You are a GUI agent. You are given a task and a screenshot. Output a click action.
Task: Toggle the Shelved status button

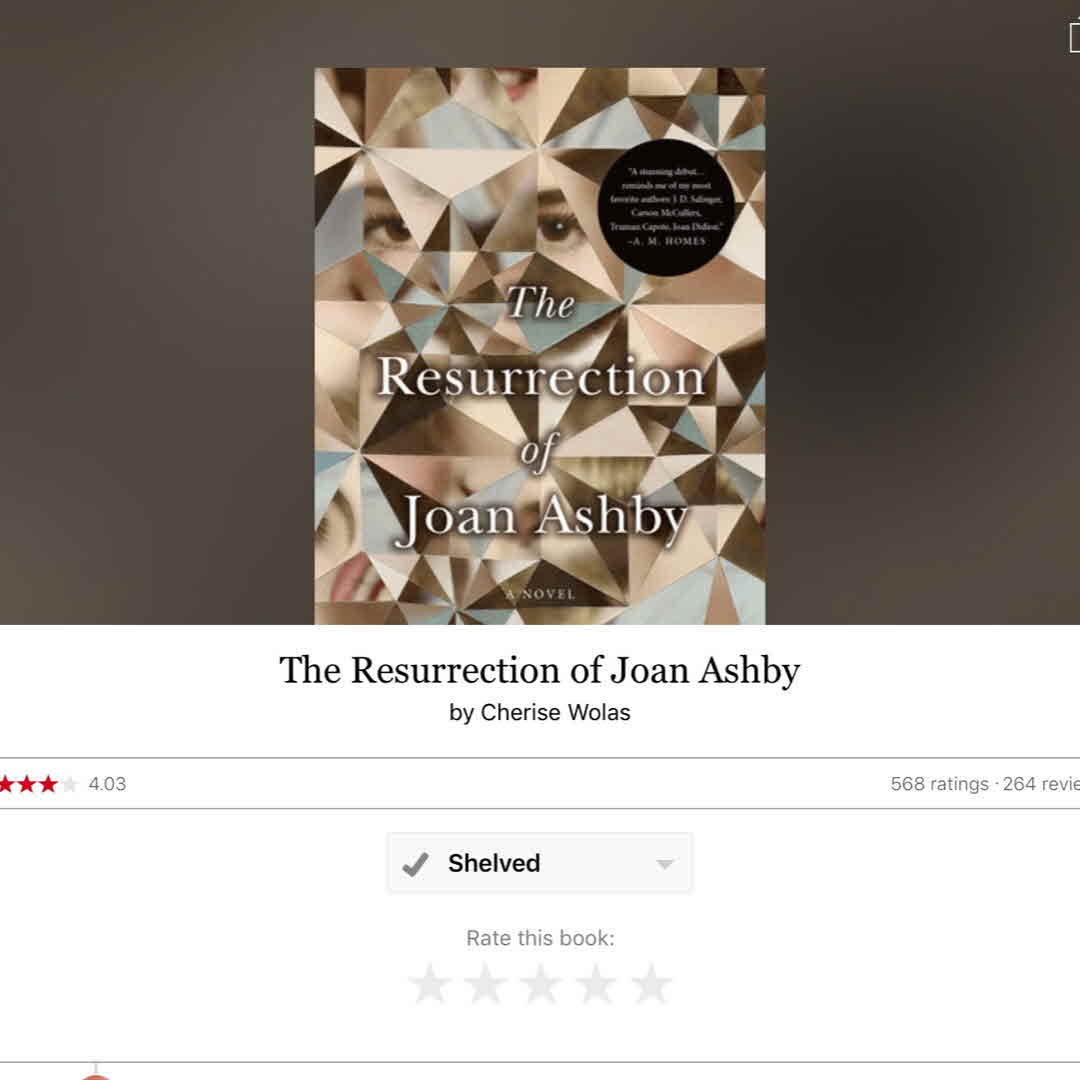[x=539, y=863]
